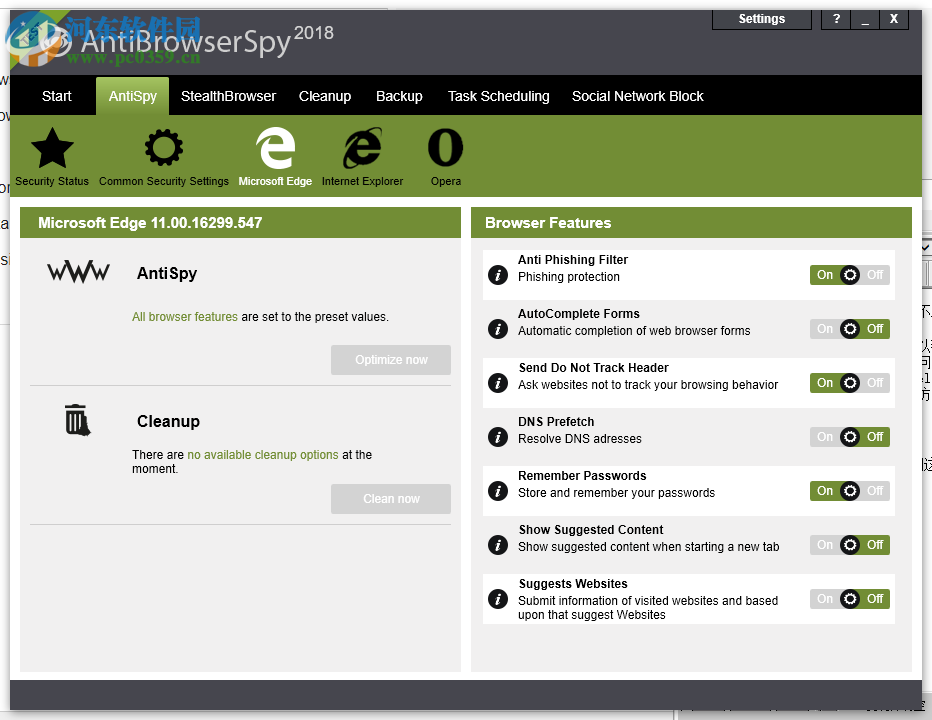Click the Cleanup trash can icon
Viewport: 932px width, 720px height.
click(77, 420)
